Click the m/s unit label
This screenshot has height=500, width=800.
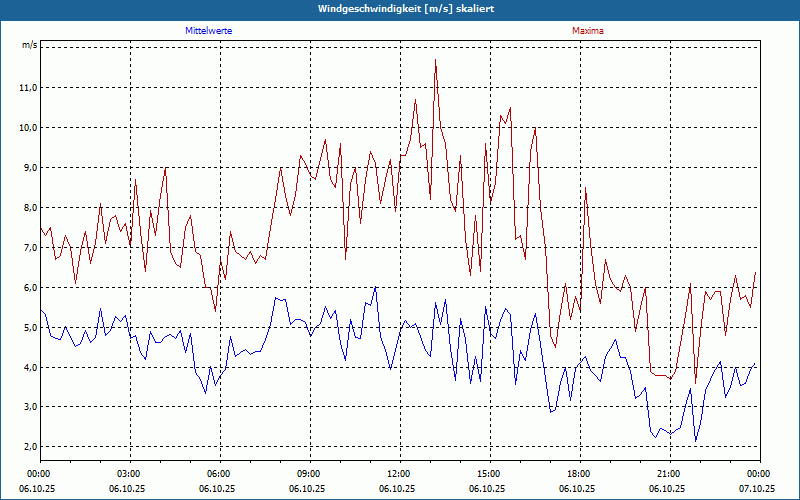click(x=29, y=45)
